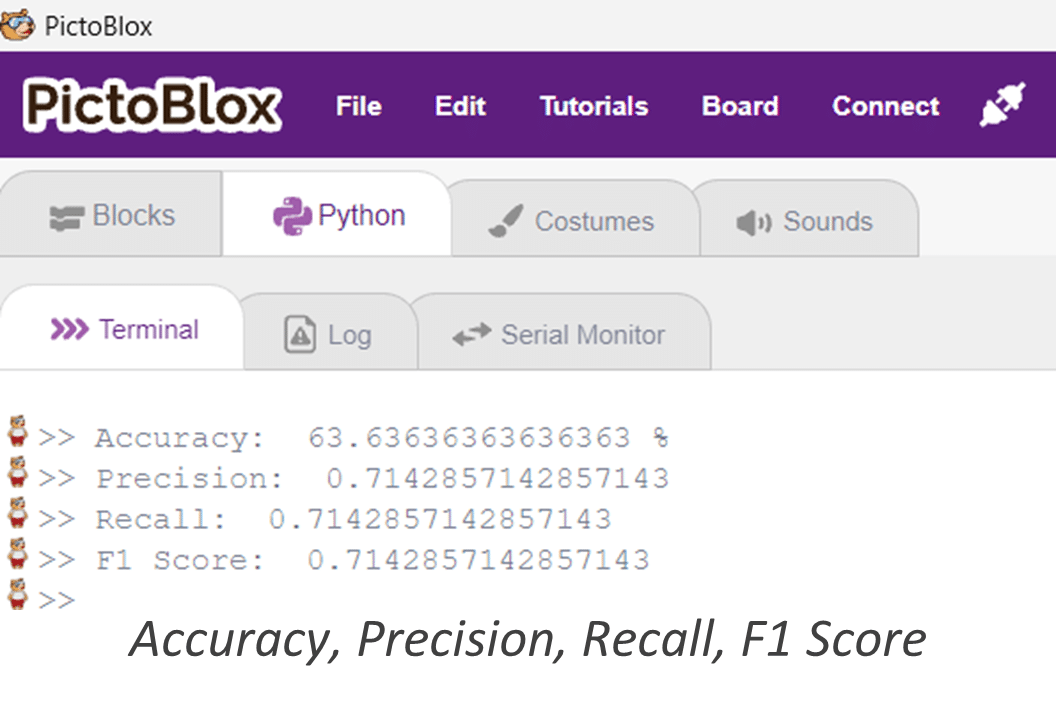Click the Blocks tab icon
The height and width of the screenshot is (715, 1056).
pos(66,217)
